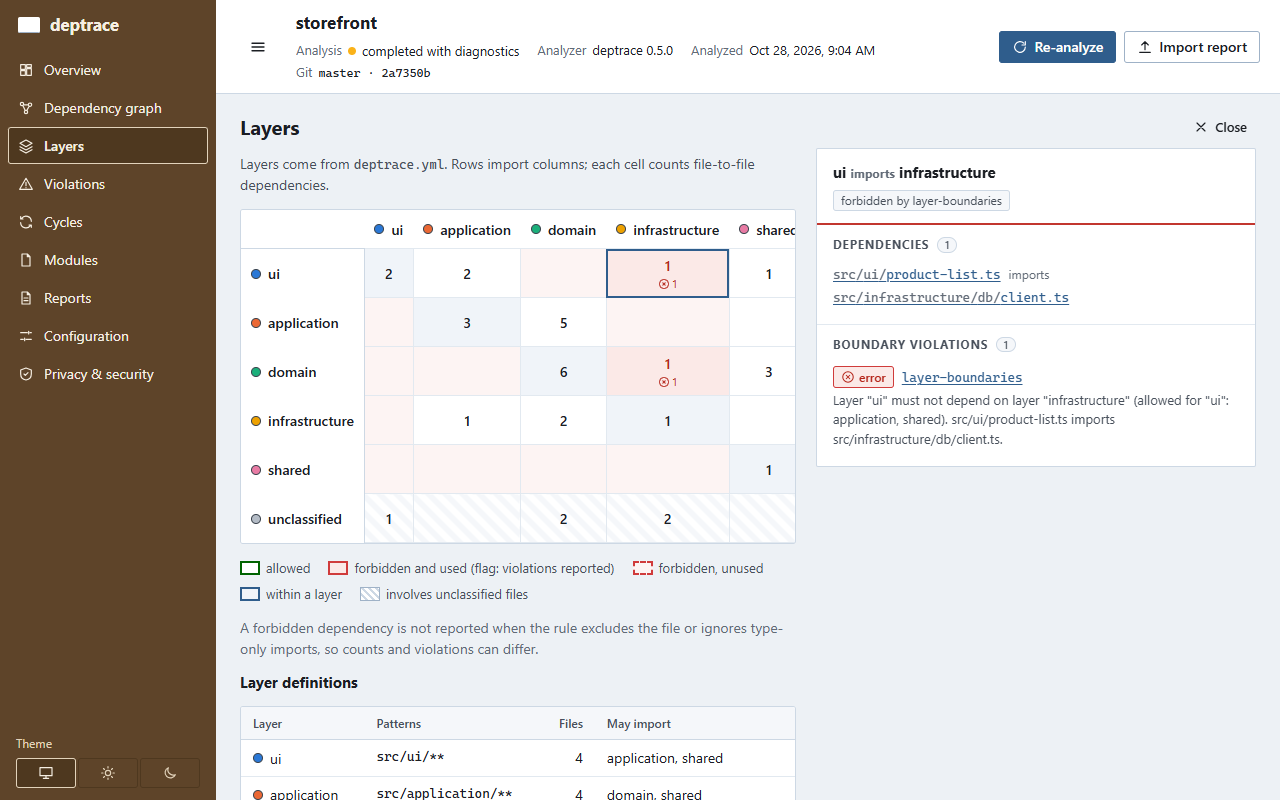Viewport: 1280px width, 800px height.
Task: Open the Reports page
Action: coord(108,298)
